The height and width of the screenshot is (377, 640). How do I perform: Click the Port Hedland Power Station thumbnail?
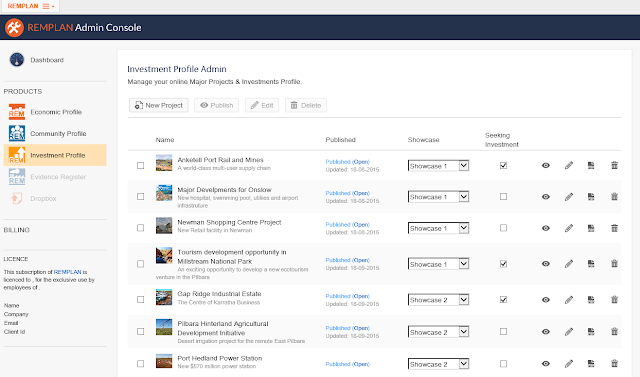point(164,361)
